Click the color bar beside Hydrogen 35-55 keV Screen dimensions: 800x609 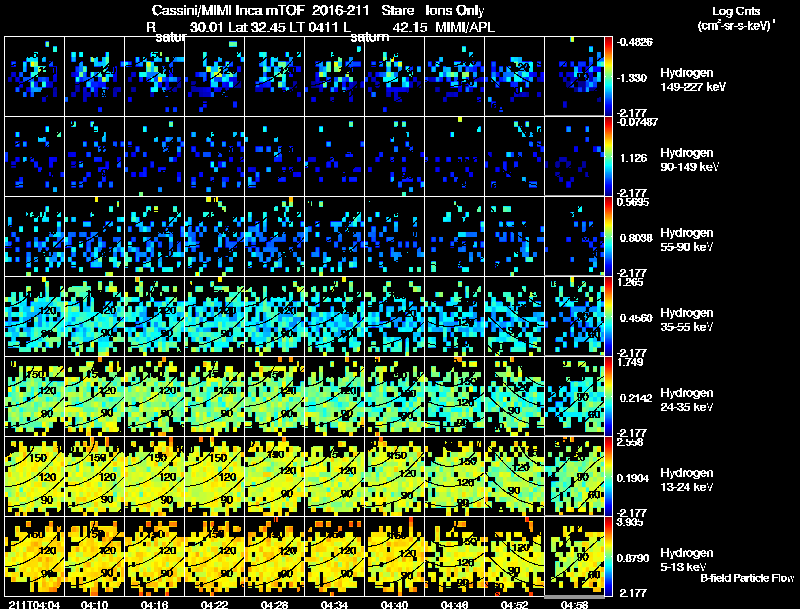[609, 316]
